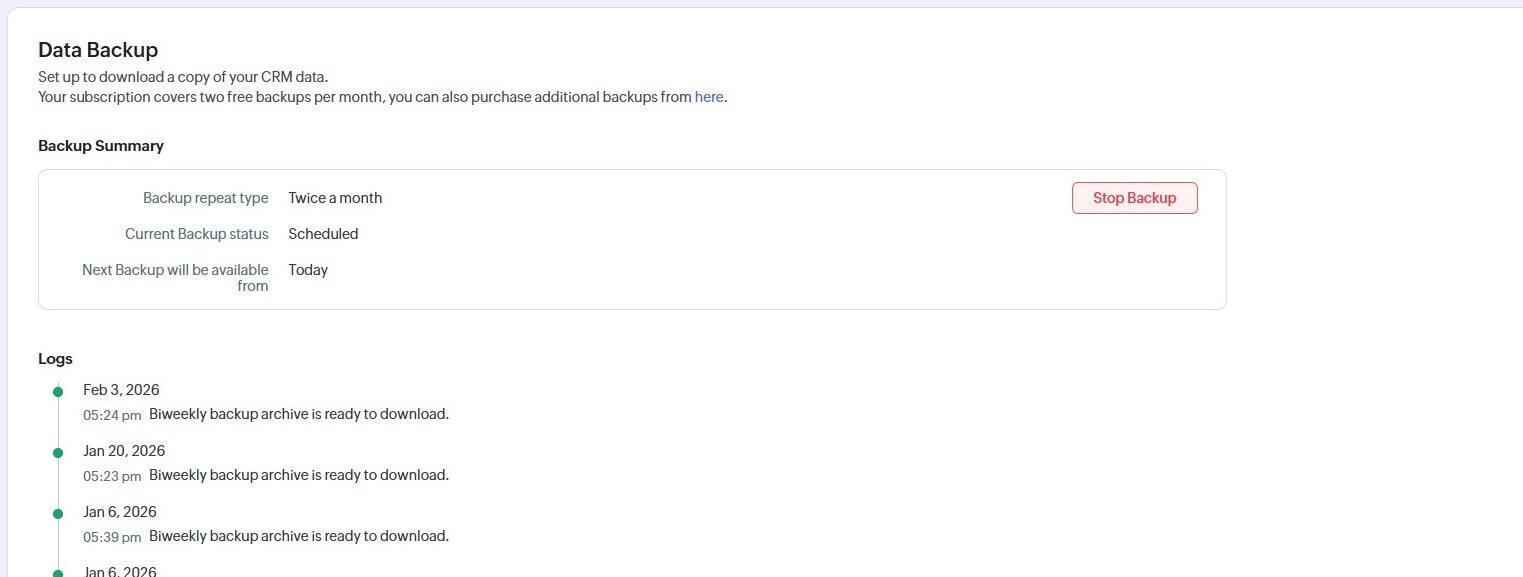Click the Stop Backup button
This screenshot has height=577, width=1523.
click(x=1134, y=198)
